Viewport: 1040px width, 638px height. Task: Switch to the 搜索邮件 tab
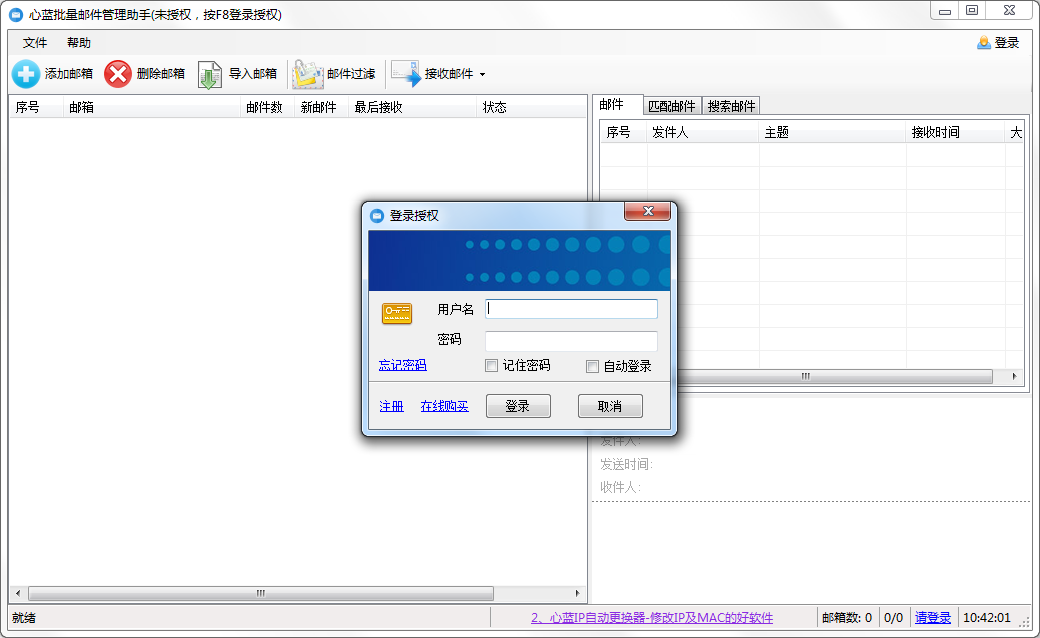[x=731, y=106]
